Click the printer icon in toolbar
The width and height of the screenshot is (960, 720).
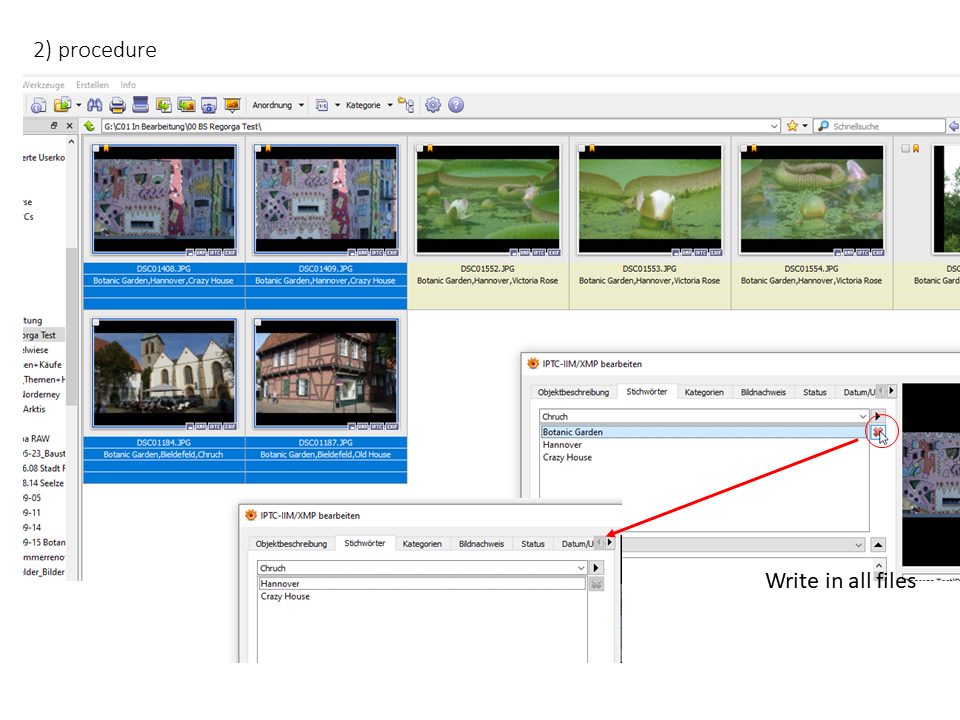(118, 105)
